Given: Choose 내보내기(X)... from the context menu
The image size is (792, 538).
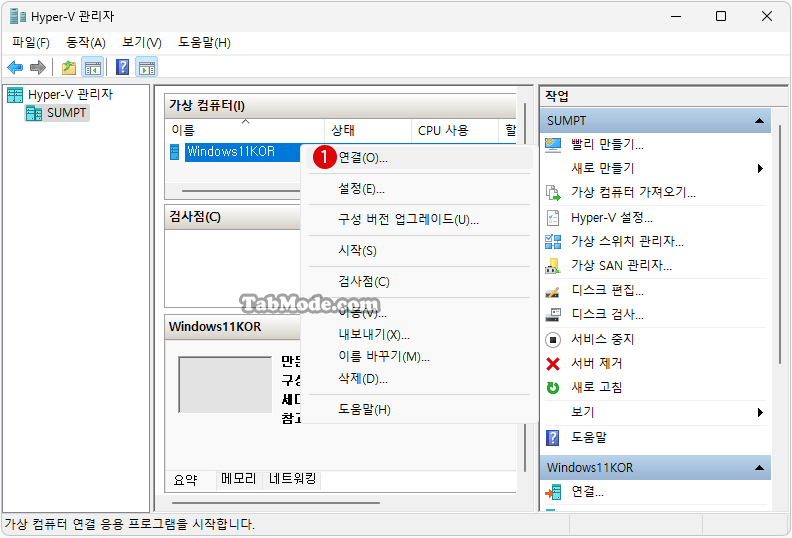Looking at the screenshot, I should click(x=419, y=335).
